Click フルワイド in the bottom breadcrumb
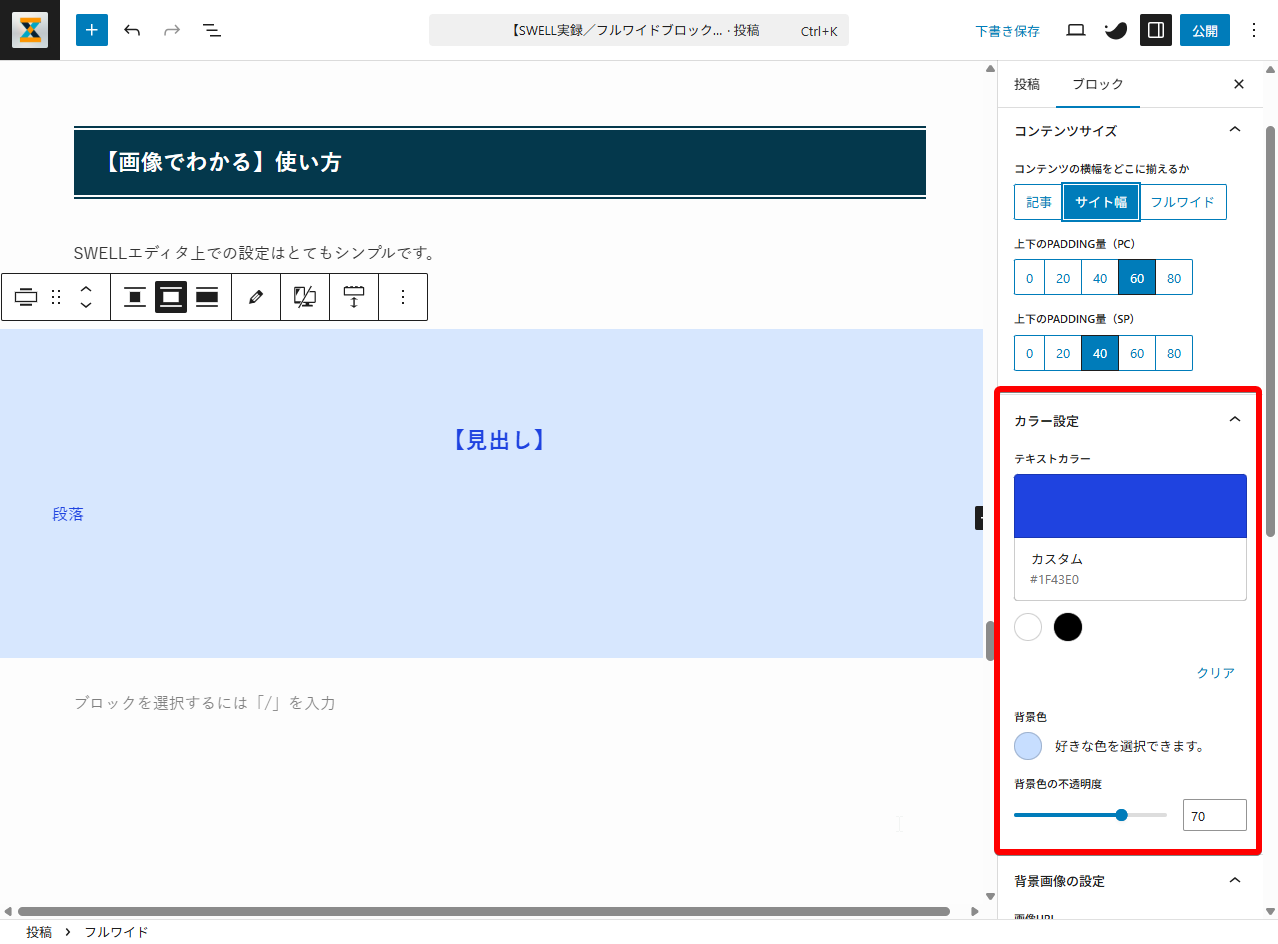This screenshot has width=1278, height=944. [x=116, y=932]
